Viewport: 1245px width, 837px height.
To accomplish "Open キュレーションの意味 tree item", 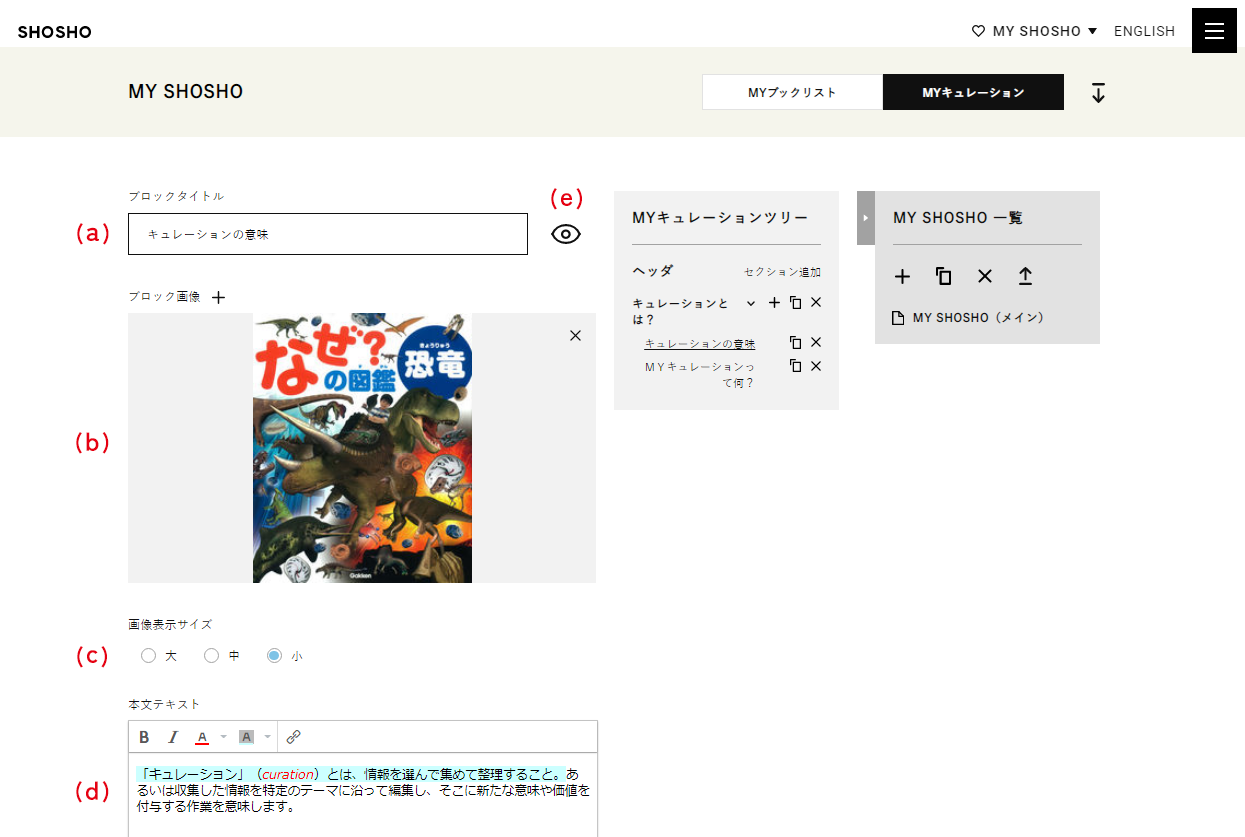I will pos(700,343).
